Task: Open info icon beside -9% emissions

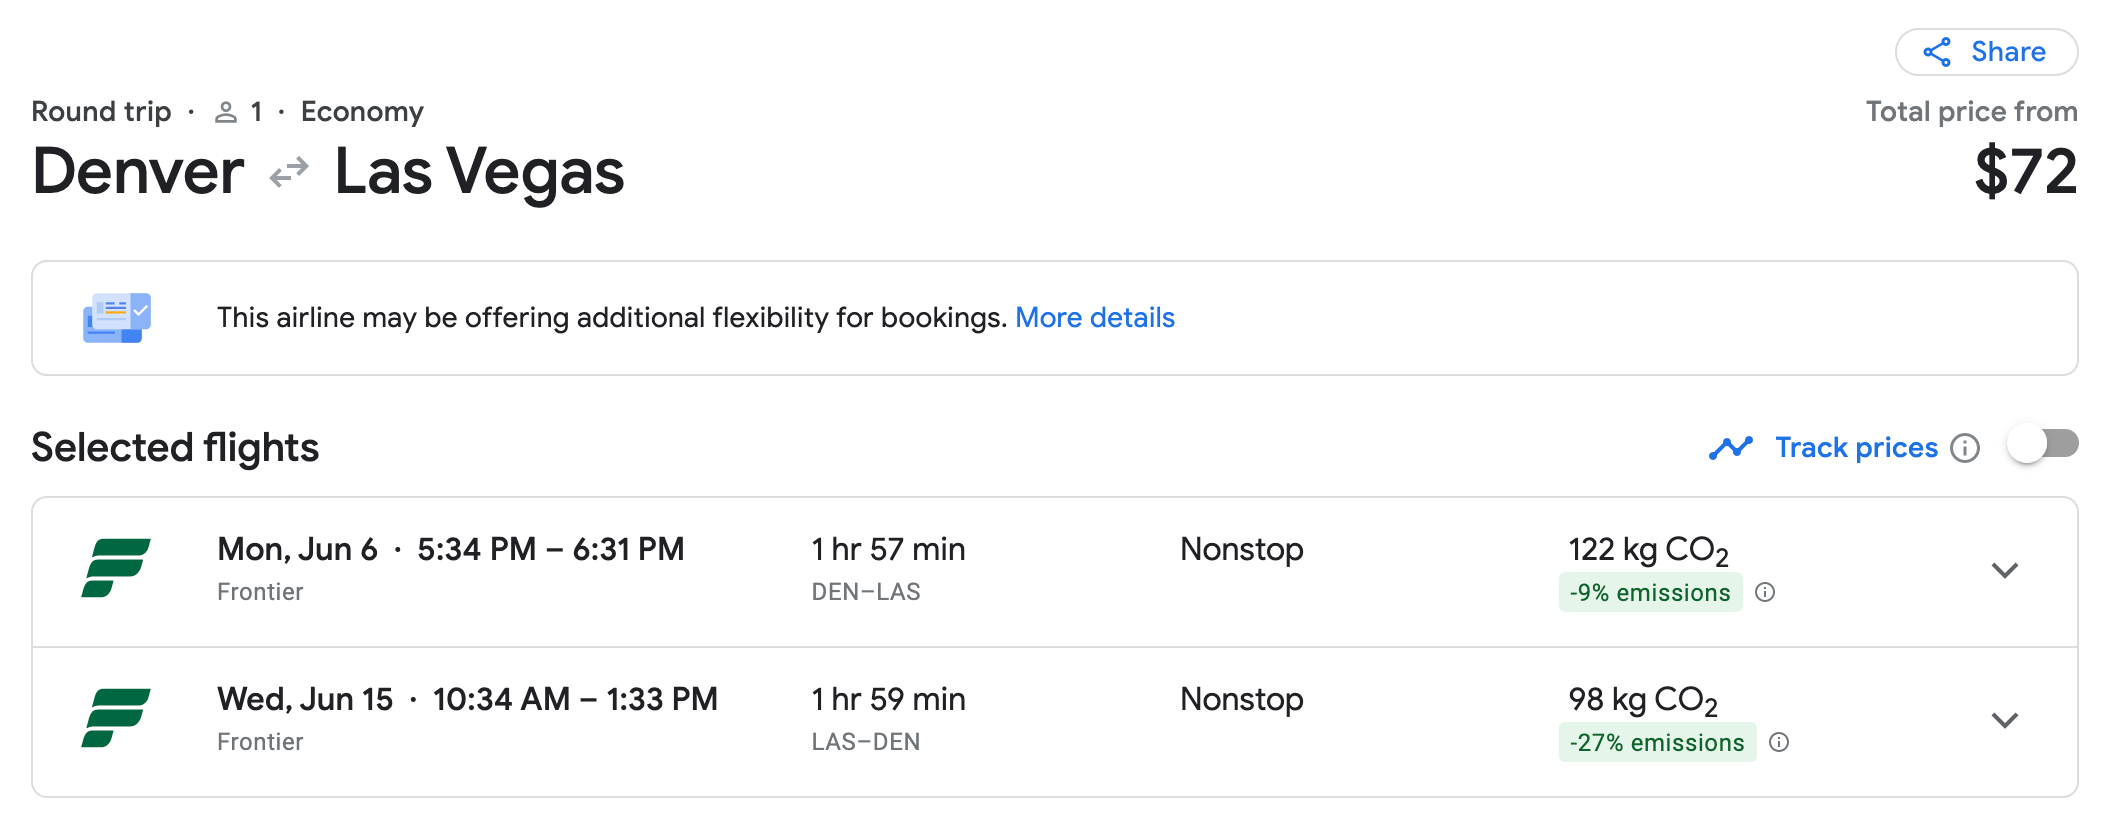Action: [1765, 593]
